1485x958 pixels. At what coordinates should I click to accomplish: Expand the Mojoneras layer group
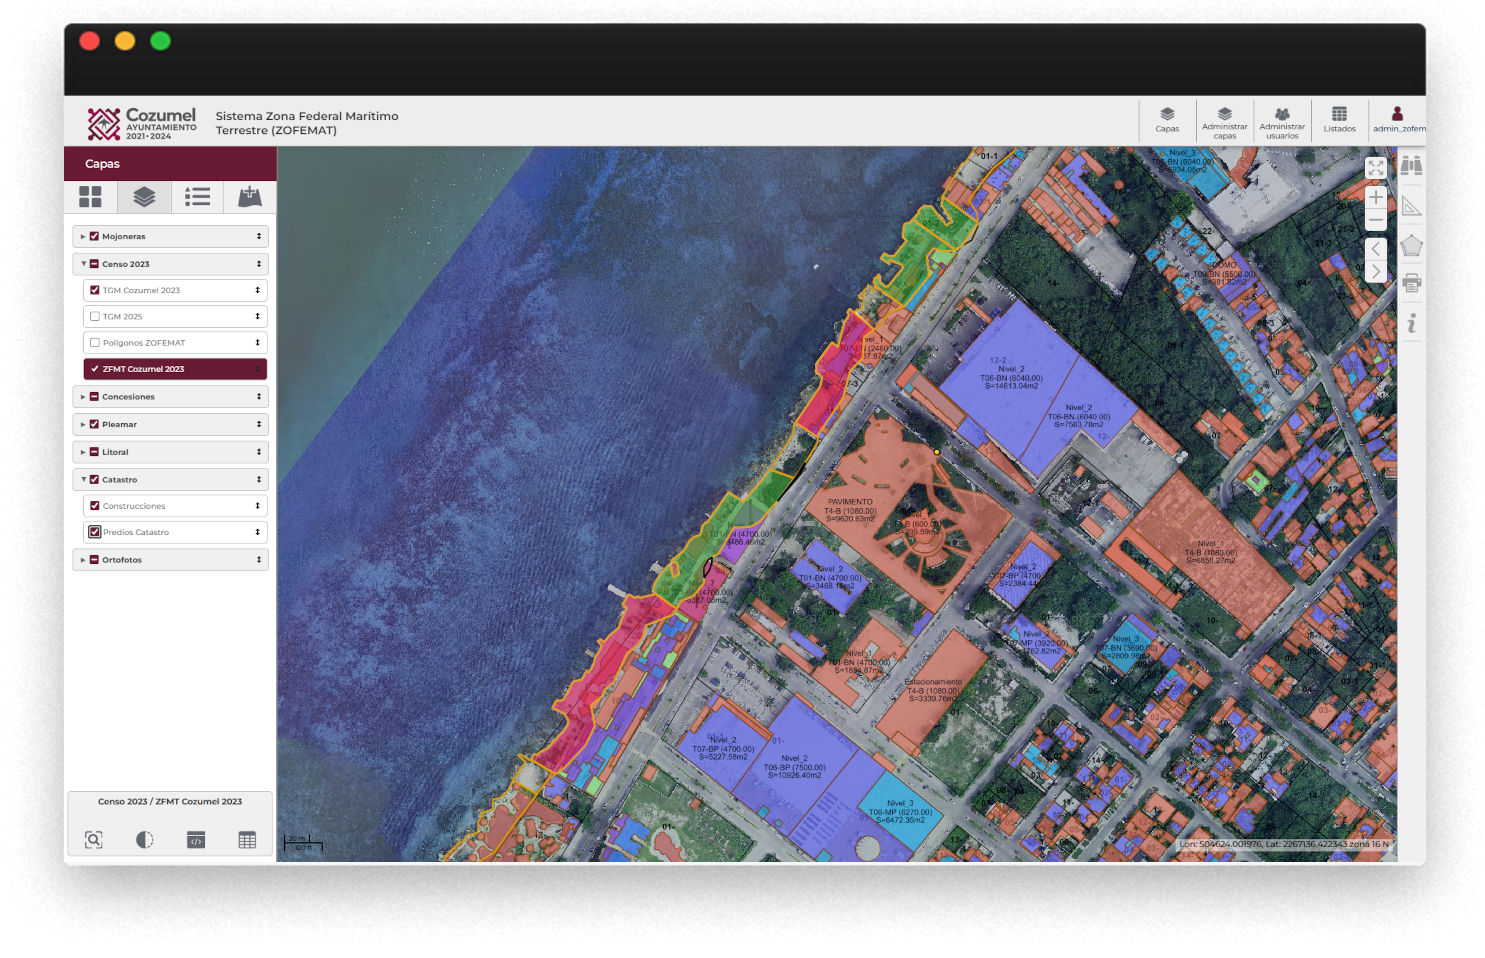[83, 237]
